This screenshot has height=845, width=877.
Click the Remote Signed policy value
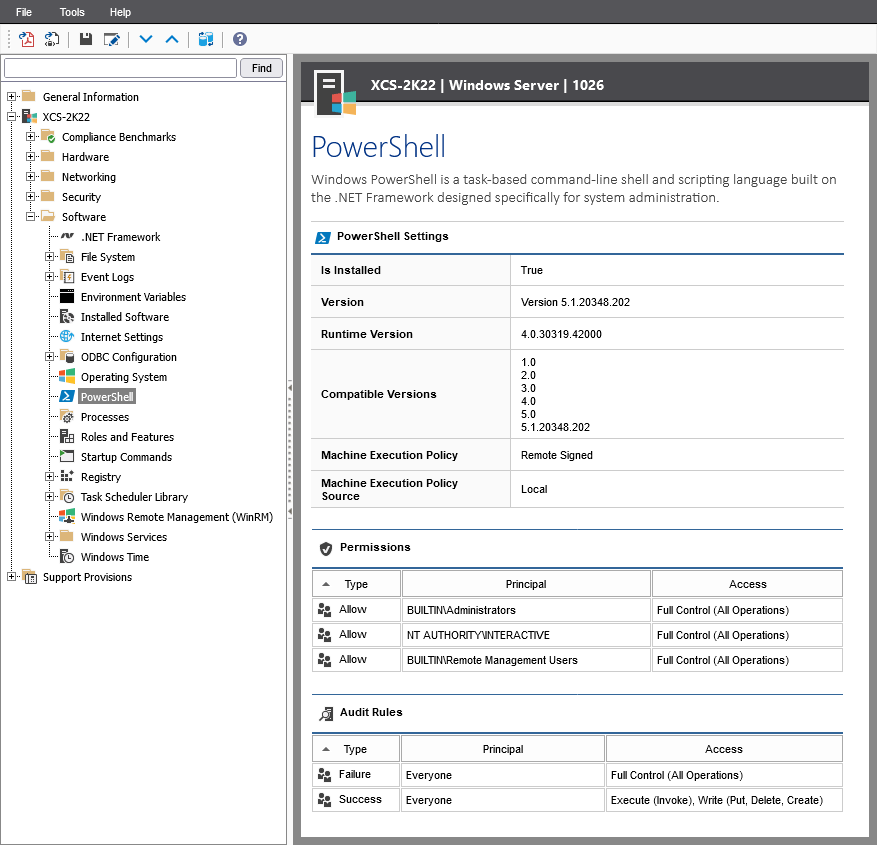point(557,455)
